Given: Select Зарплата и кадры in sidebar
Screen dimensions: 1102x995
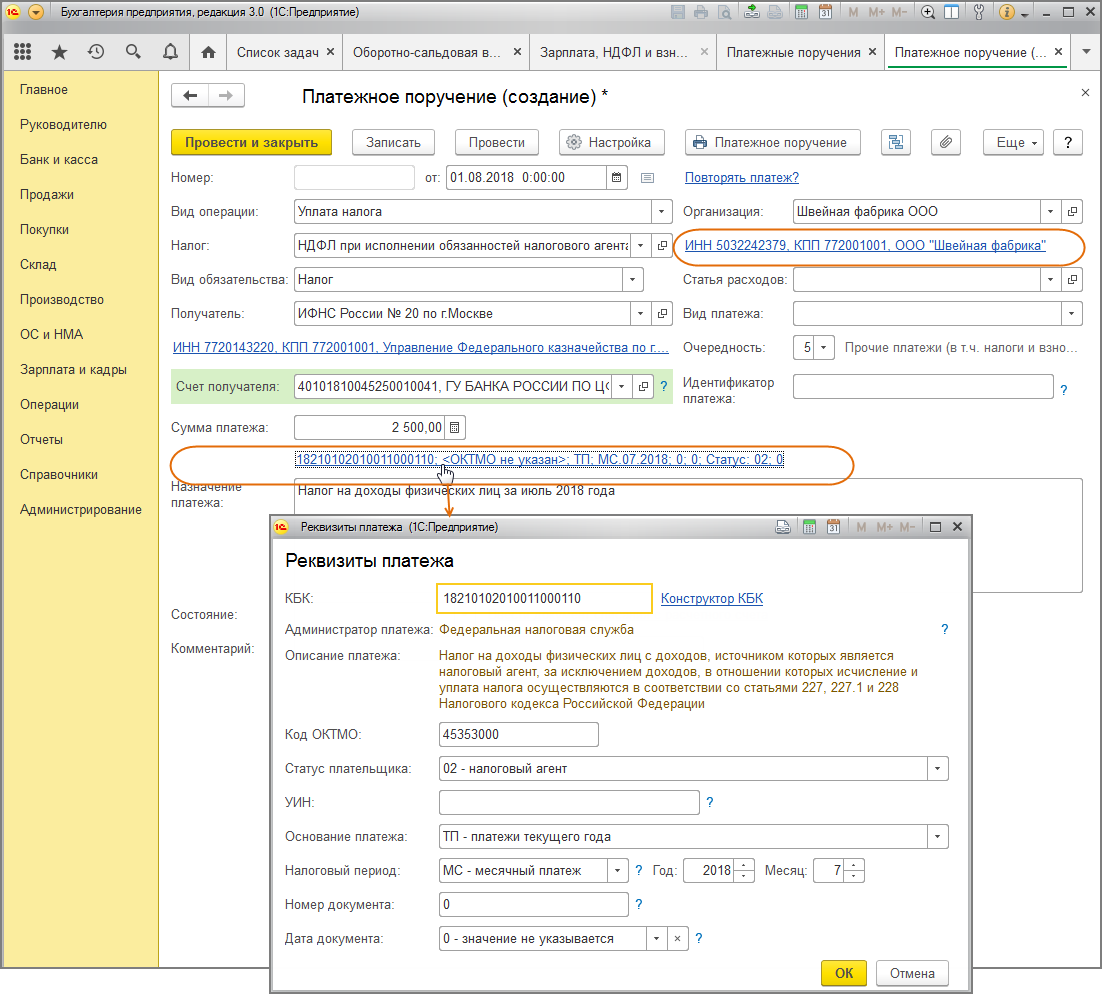Looking at the screenshot, I should tap(73, 369).
